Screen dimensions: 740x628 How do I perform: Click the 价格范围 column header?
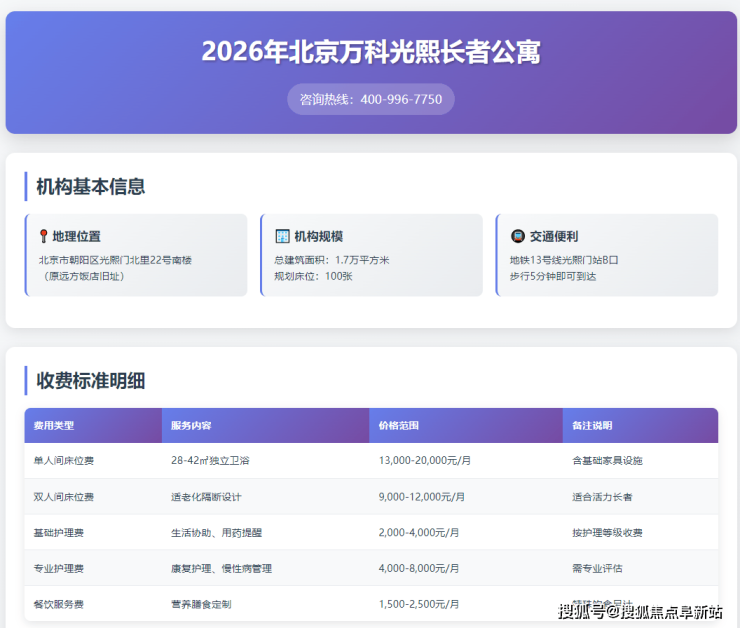(x=399, y=425)
